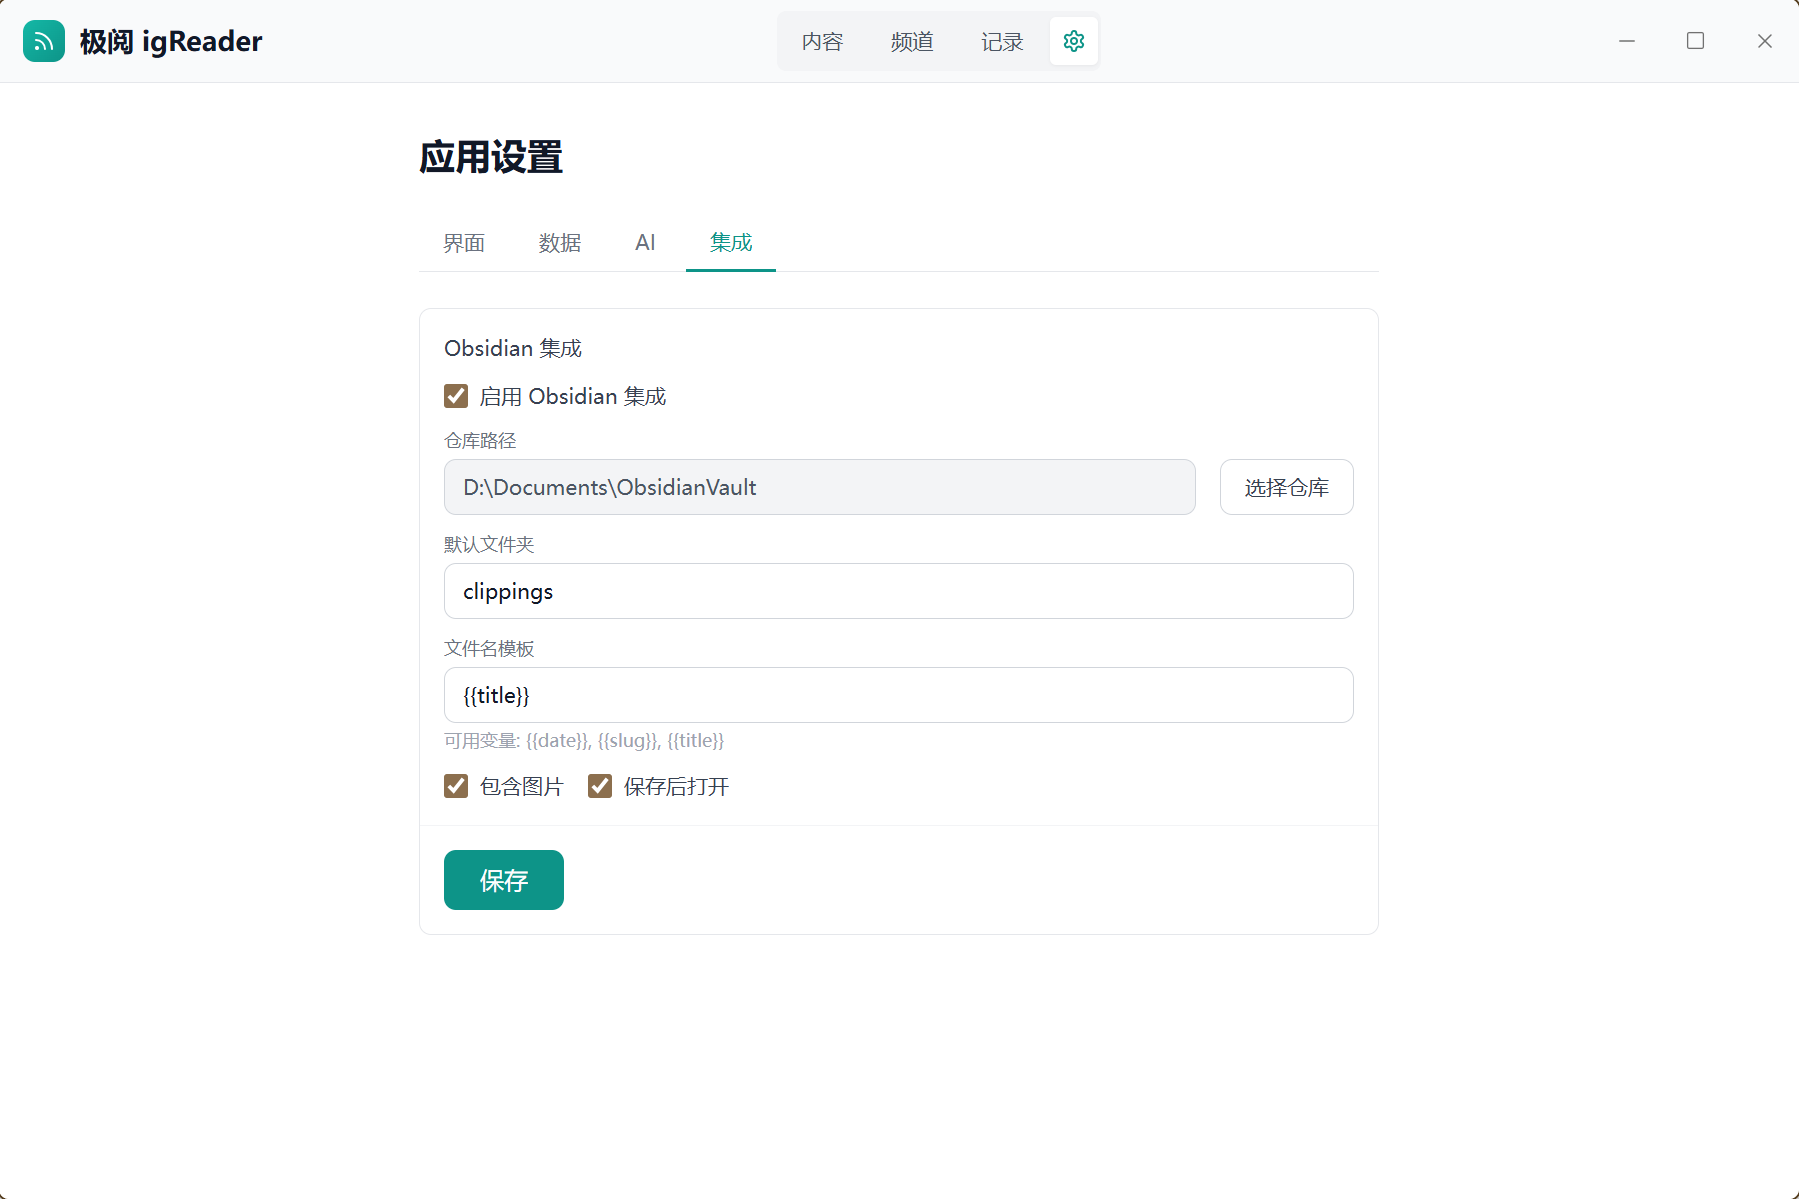
Task: Focus the 文件名模板 input with {{title}}
Action: (x=899, y=695)
